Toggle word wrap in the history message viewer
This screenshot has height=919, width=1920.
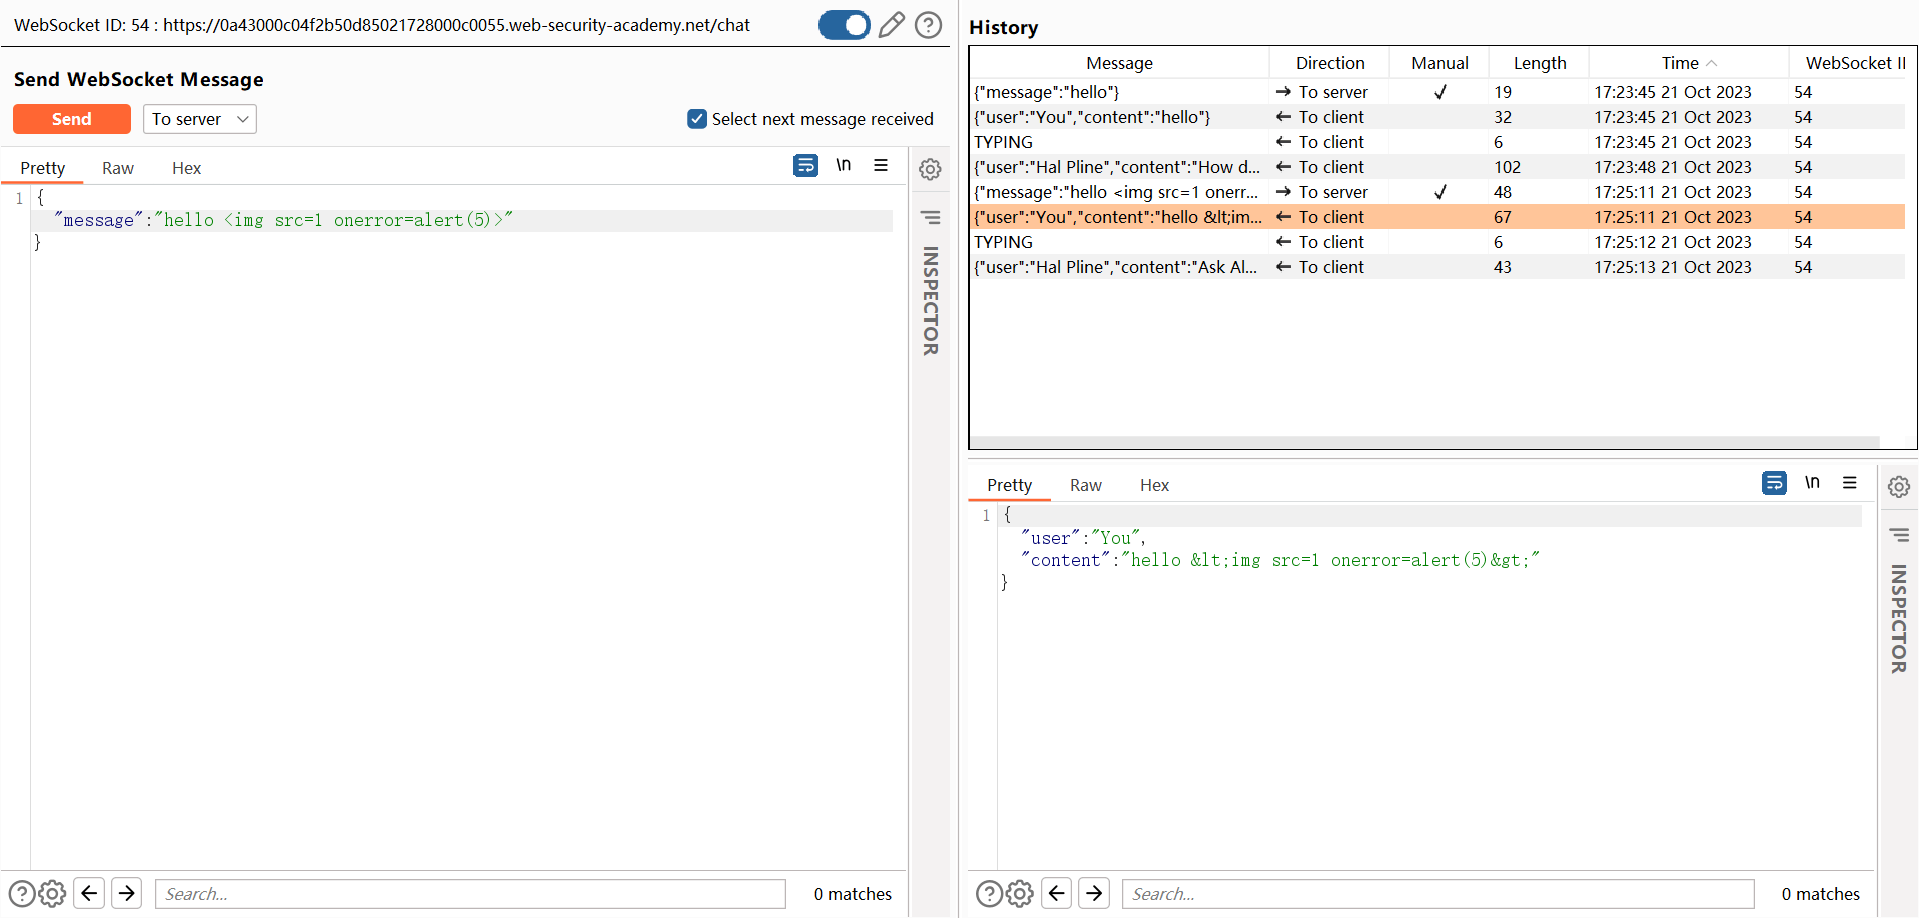click(x=1774, y=484)
